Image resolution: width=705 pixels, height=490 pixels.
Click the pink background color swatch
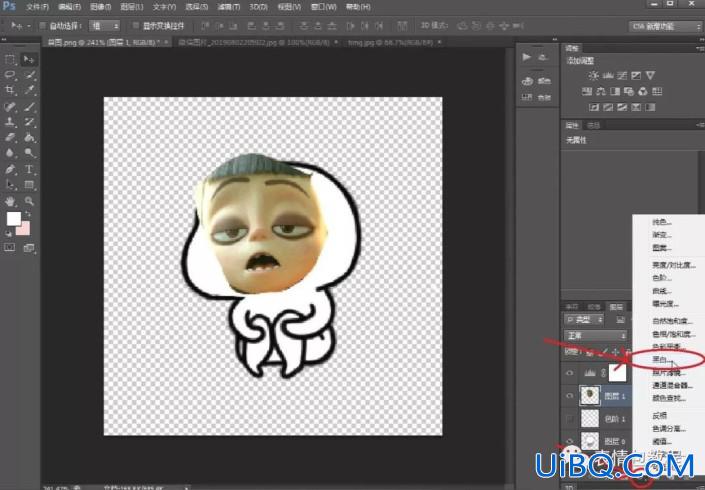24,230
